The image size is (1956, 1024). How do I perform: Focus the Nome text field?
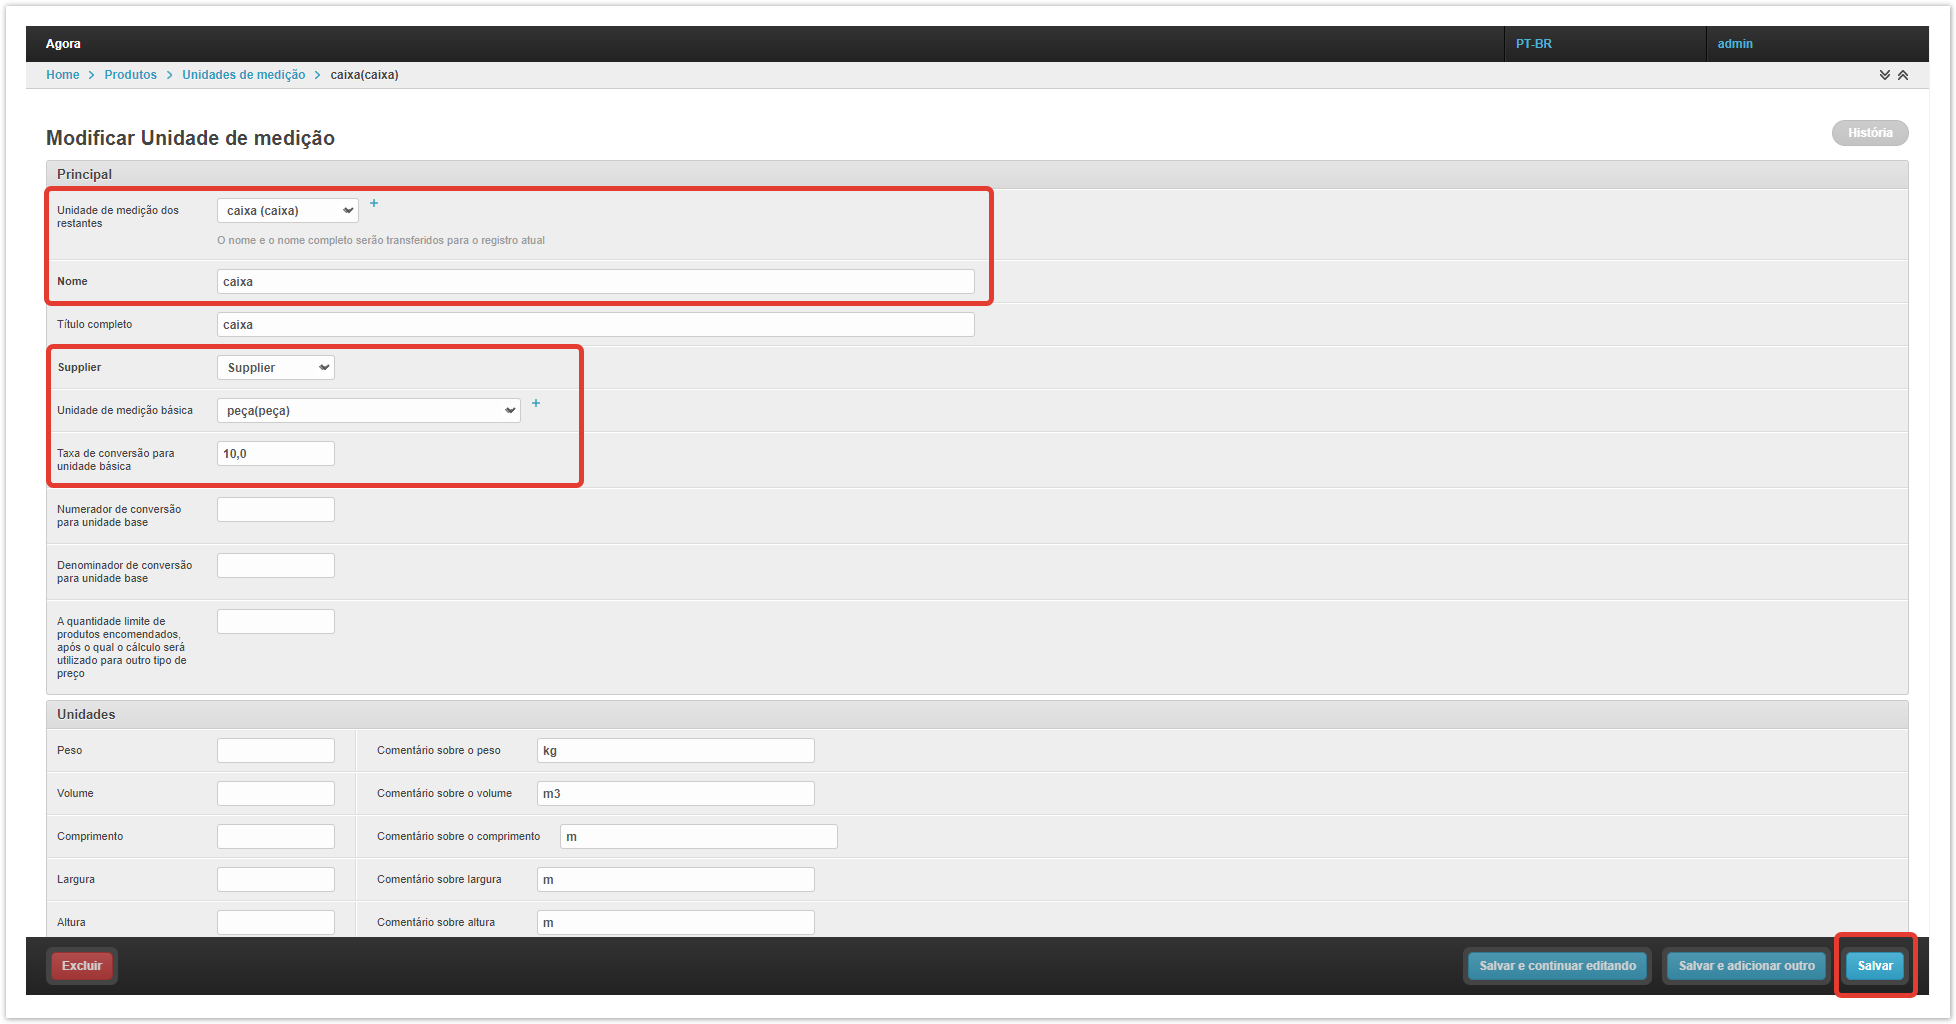point(595,282)
